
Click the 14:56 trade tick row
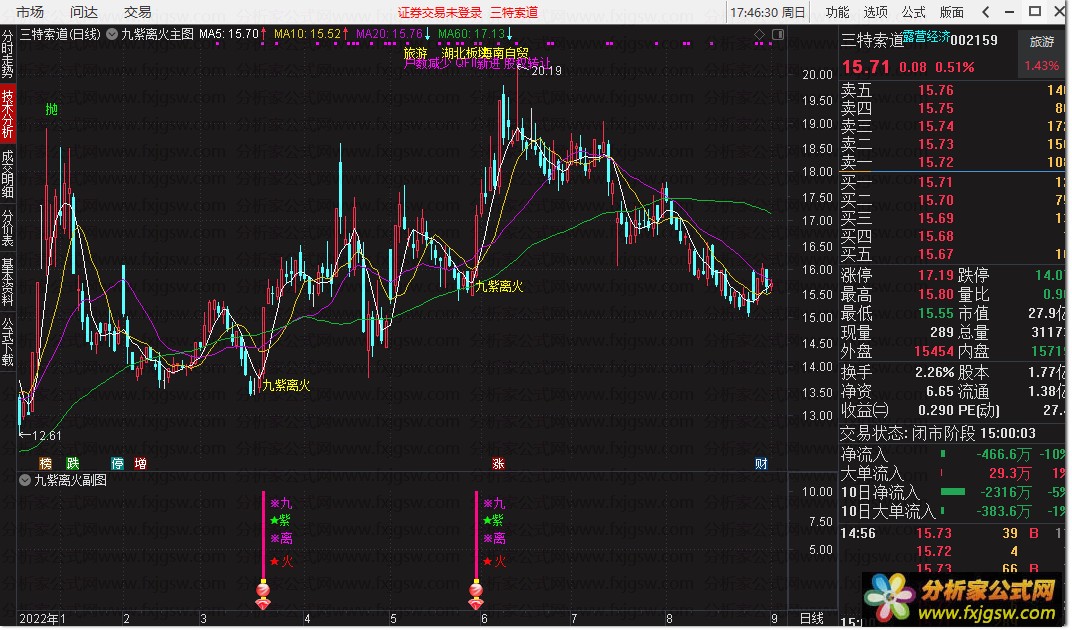coord(952,533)
